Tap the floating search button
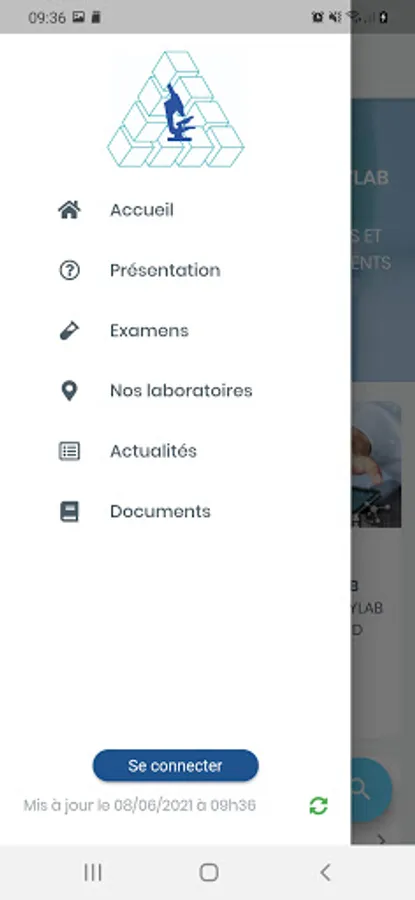Viewport: 415px width, 900px height. 371,790
